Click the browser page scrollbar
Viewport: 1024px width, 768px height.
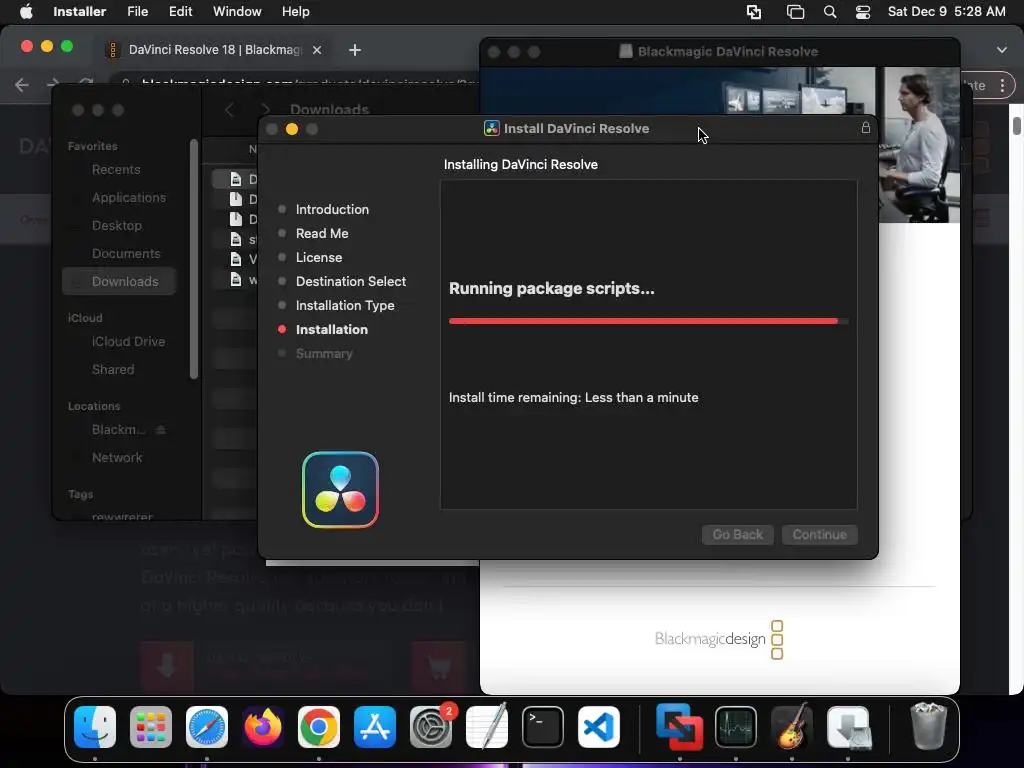tap(1017, 125)
